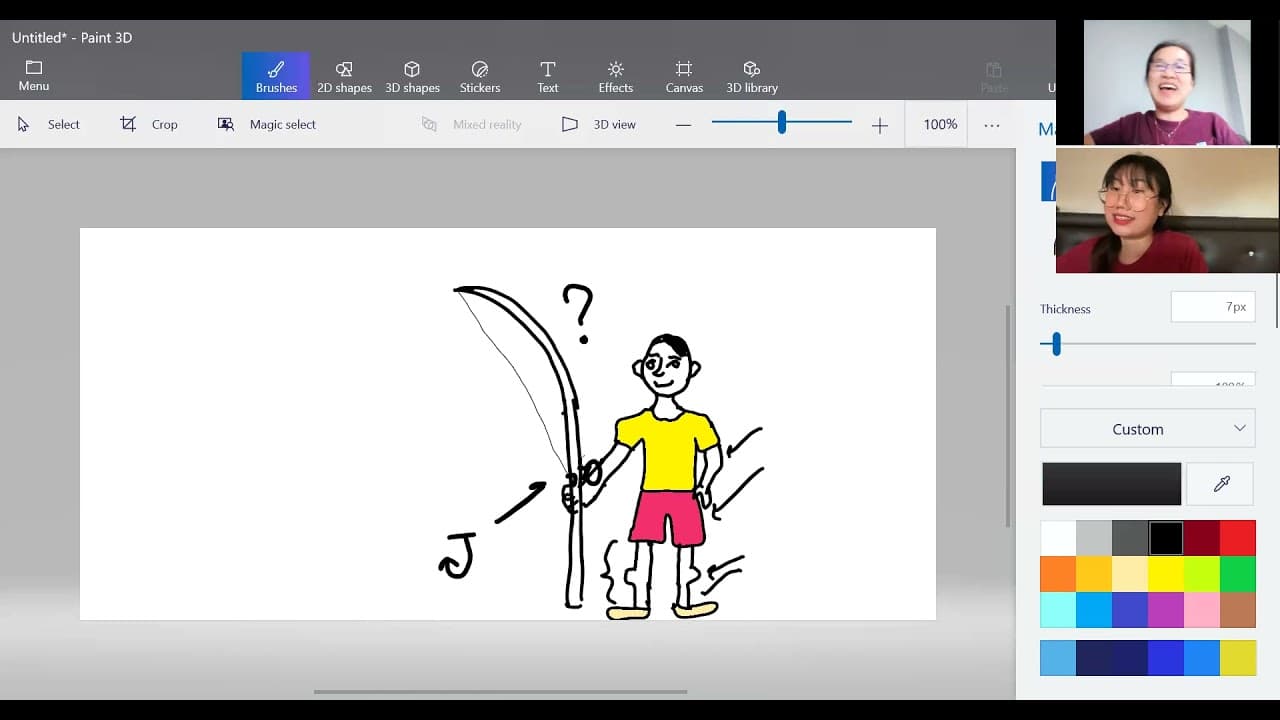This screenshot has width=1280, height=720.
Task: Select the dark red swatch
Action: [1202, 538]
